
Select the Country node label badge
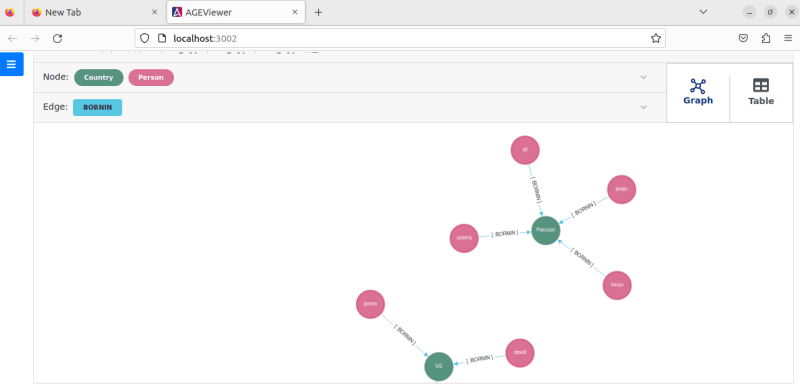[x=98, y=78]
